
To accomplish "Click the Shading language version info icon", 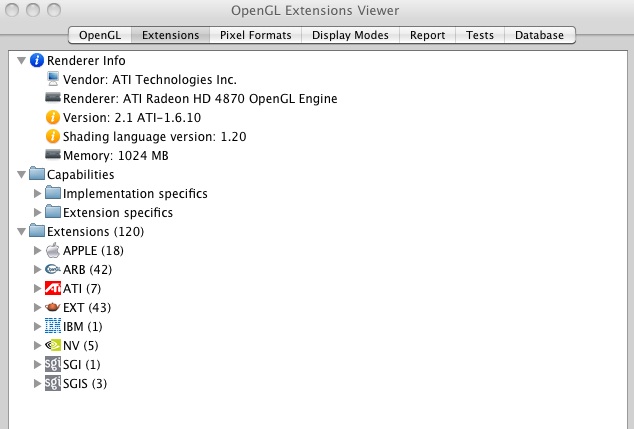I will coord(53,136).
